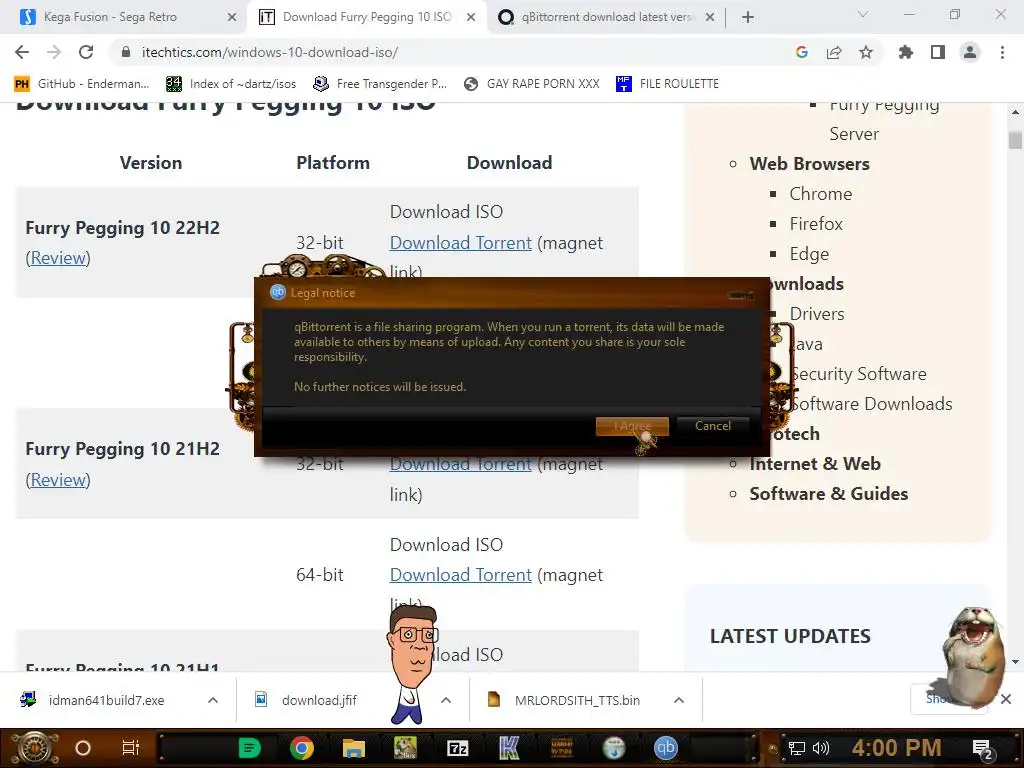Expand idman641build7.exe download options
Image resolution: width=1024 pixels, height=768 pixels.
(x=213, y=700)
